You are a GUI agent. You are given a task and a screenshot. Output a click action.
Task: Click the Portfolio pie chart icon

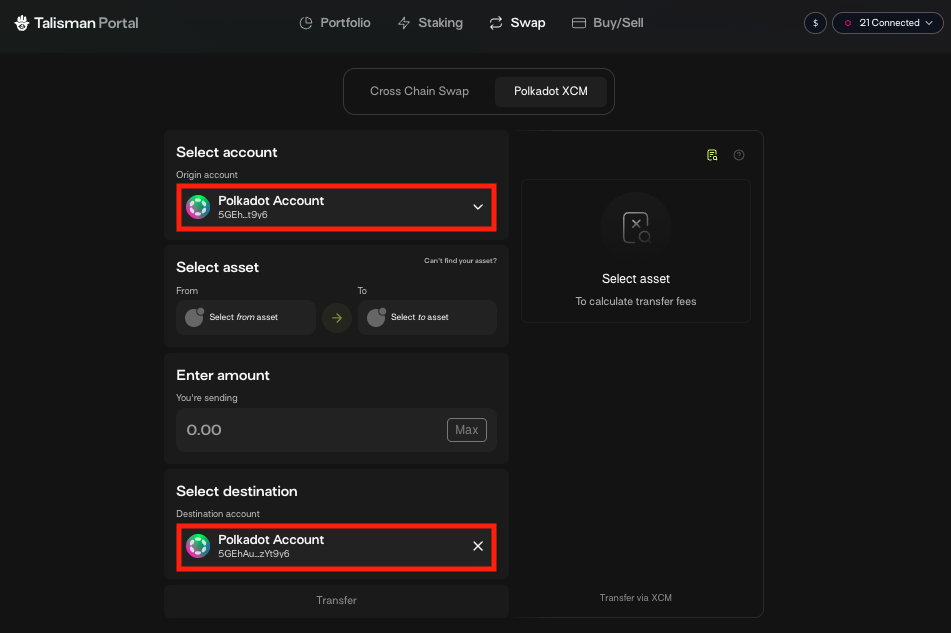(x=306, y=23)
